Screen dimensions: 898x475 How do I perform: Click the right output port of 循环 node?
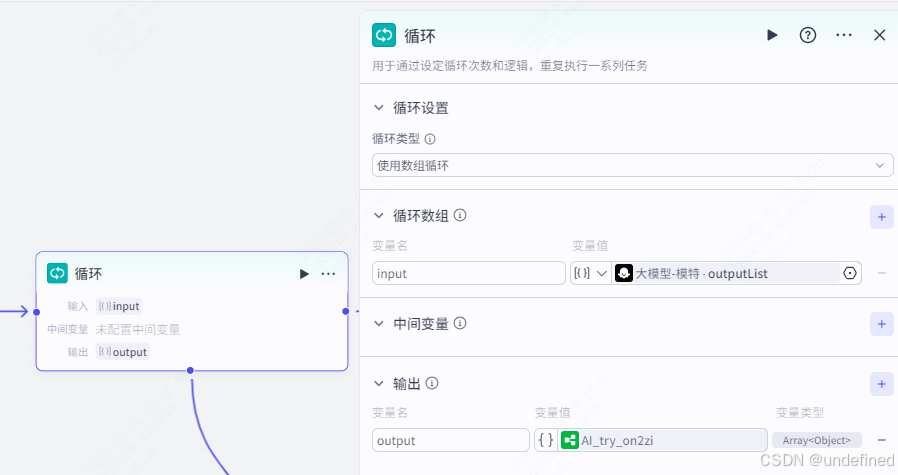[x=345, y=311]
